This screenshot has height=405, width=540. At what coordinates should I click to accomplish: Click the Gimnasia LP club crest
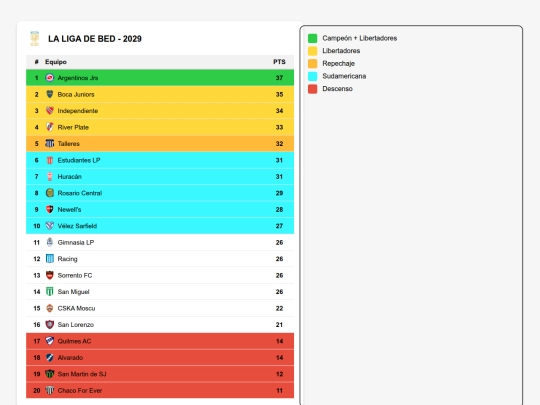coord(50,242)
